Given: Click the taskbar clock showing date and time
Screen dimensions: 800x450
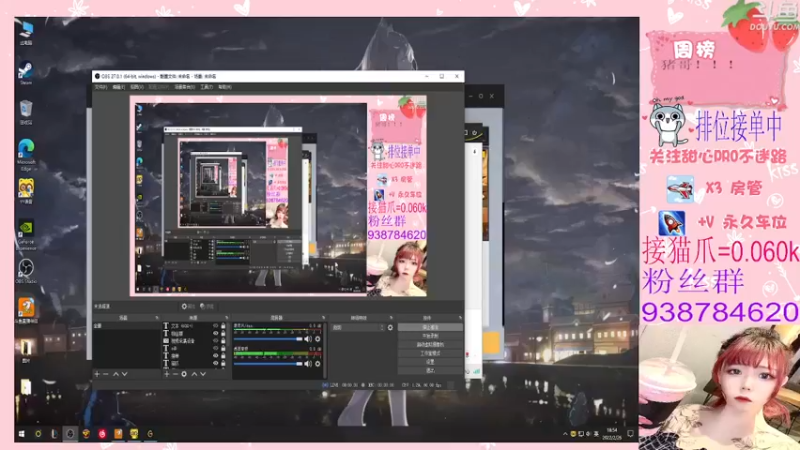Looking at the screenshot, I should click(612, 434).
